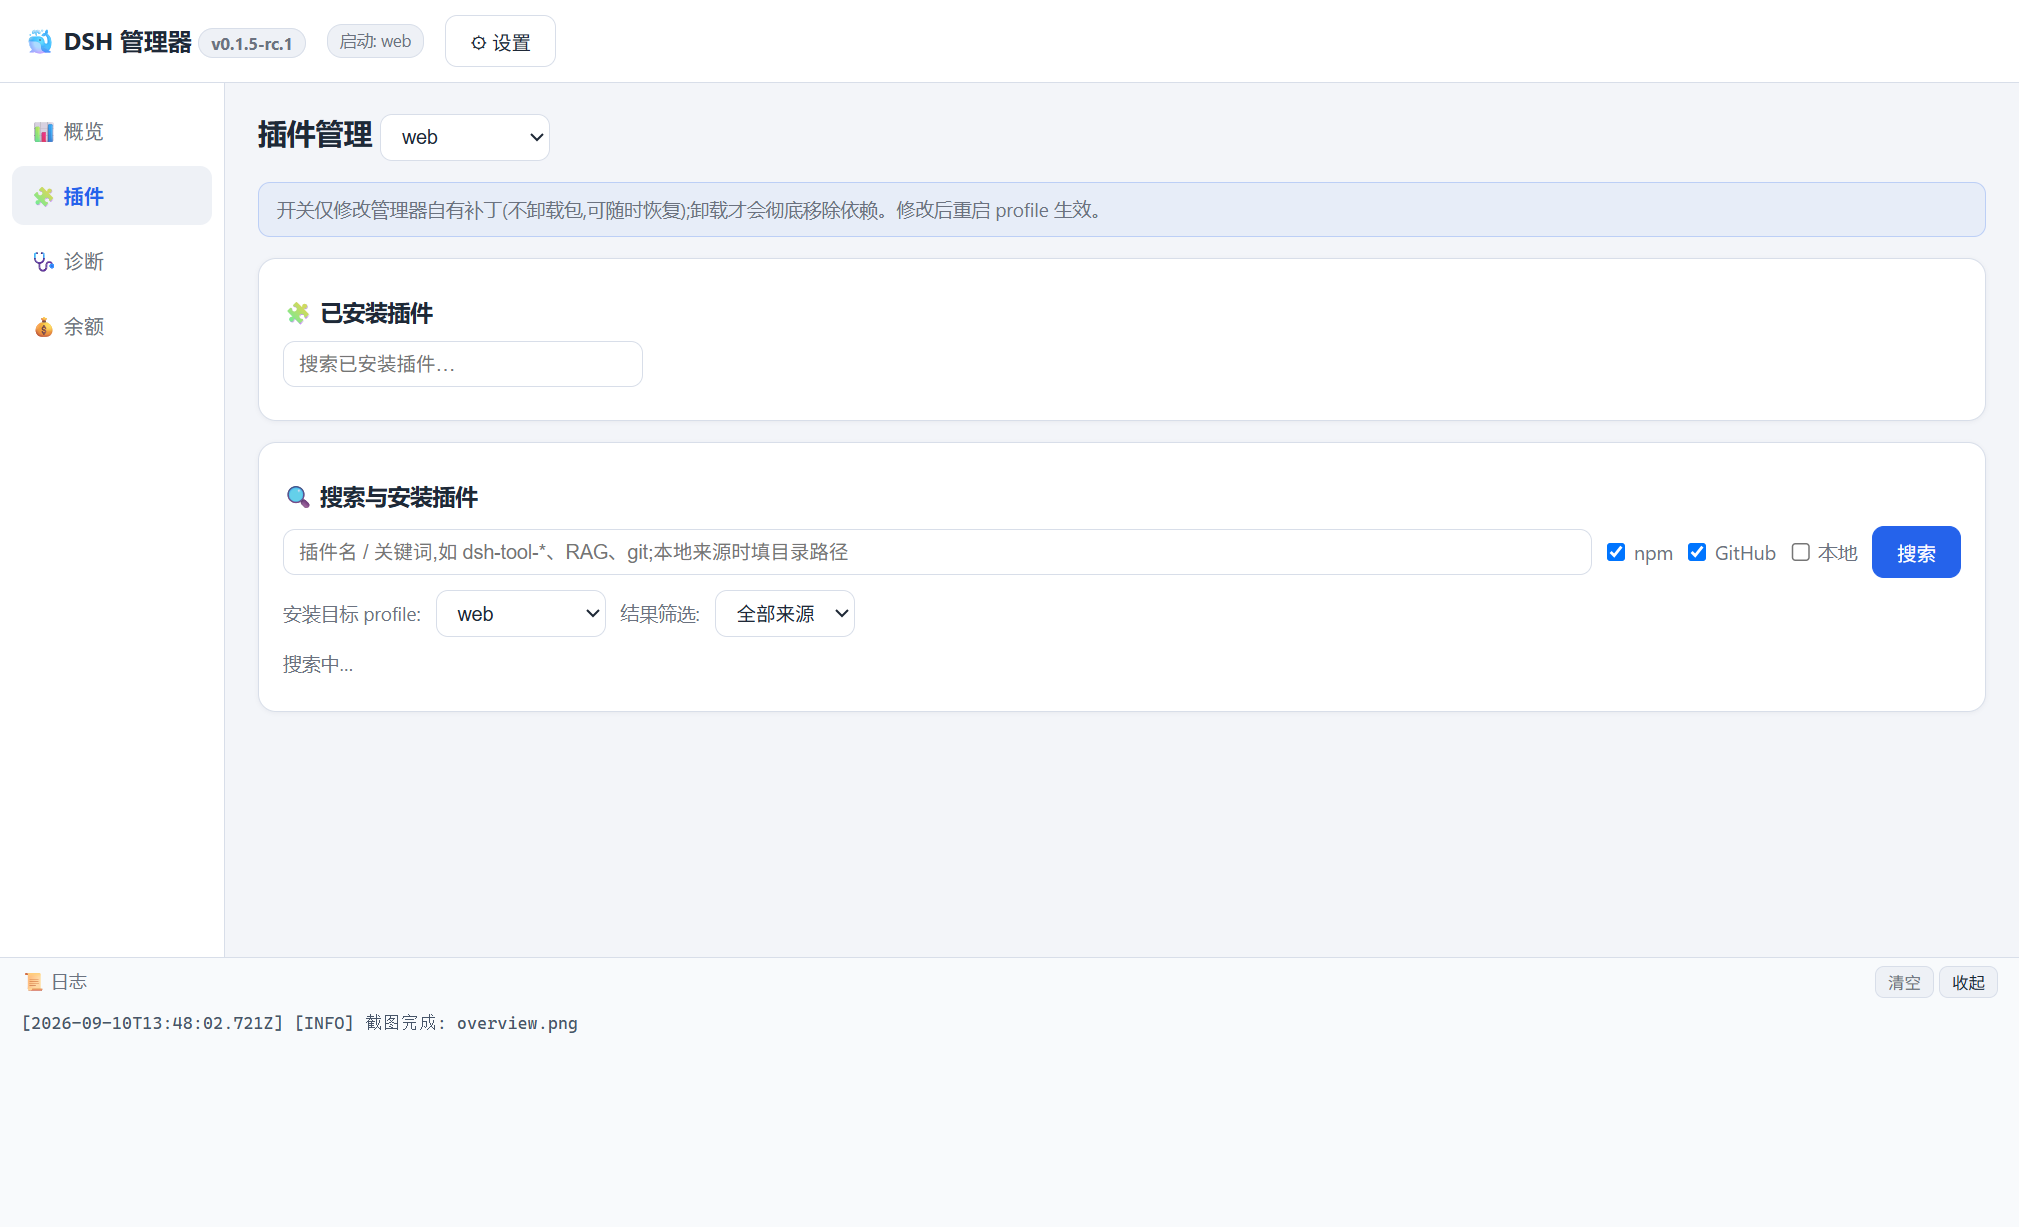Click the 已安装插件 section heading

[x=376, y=314]
